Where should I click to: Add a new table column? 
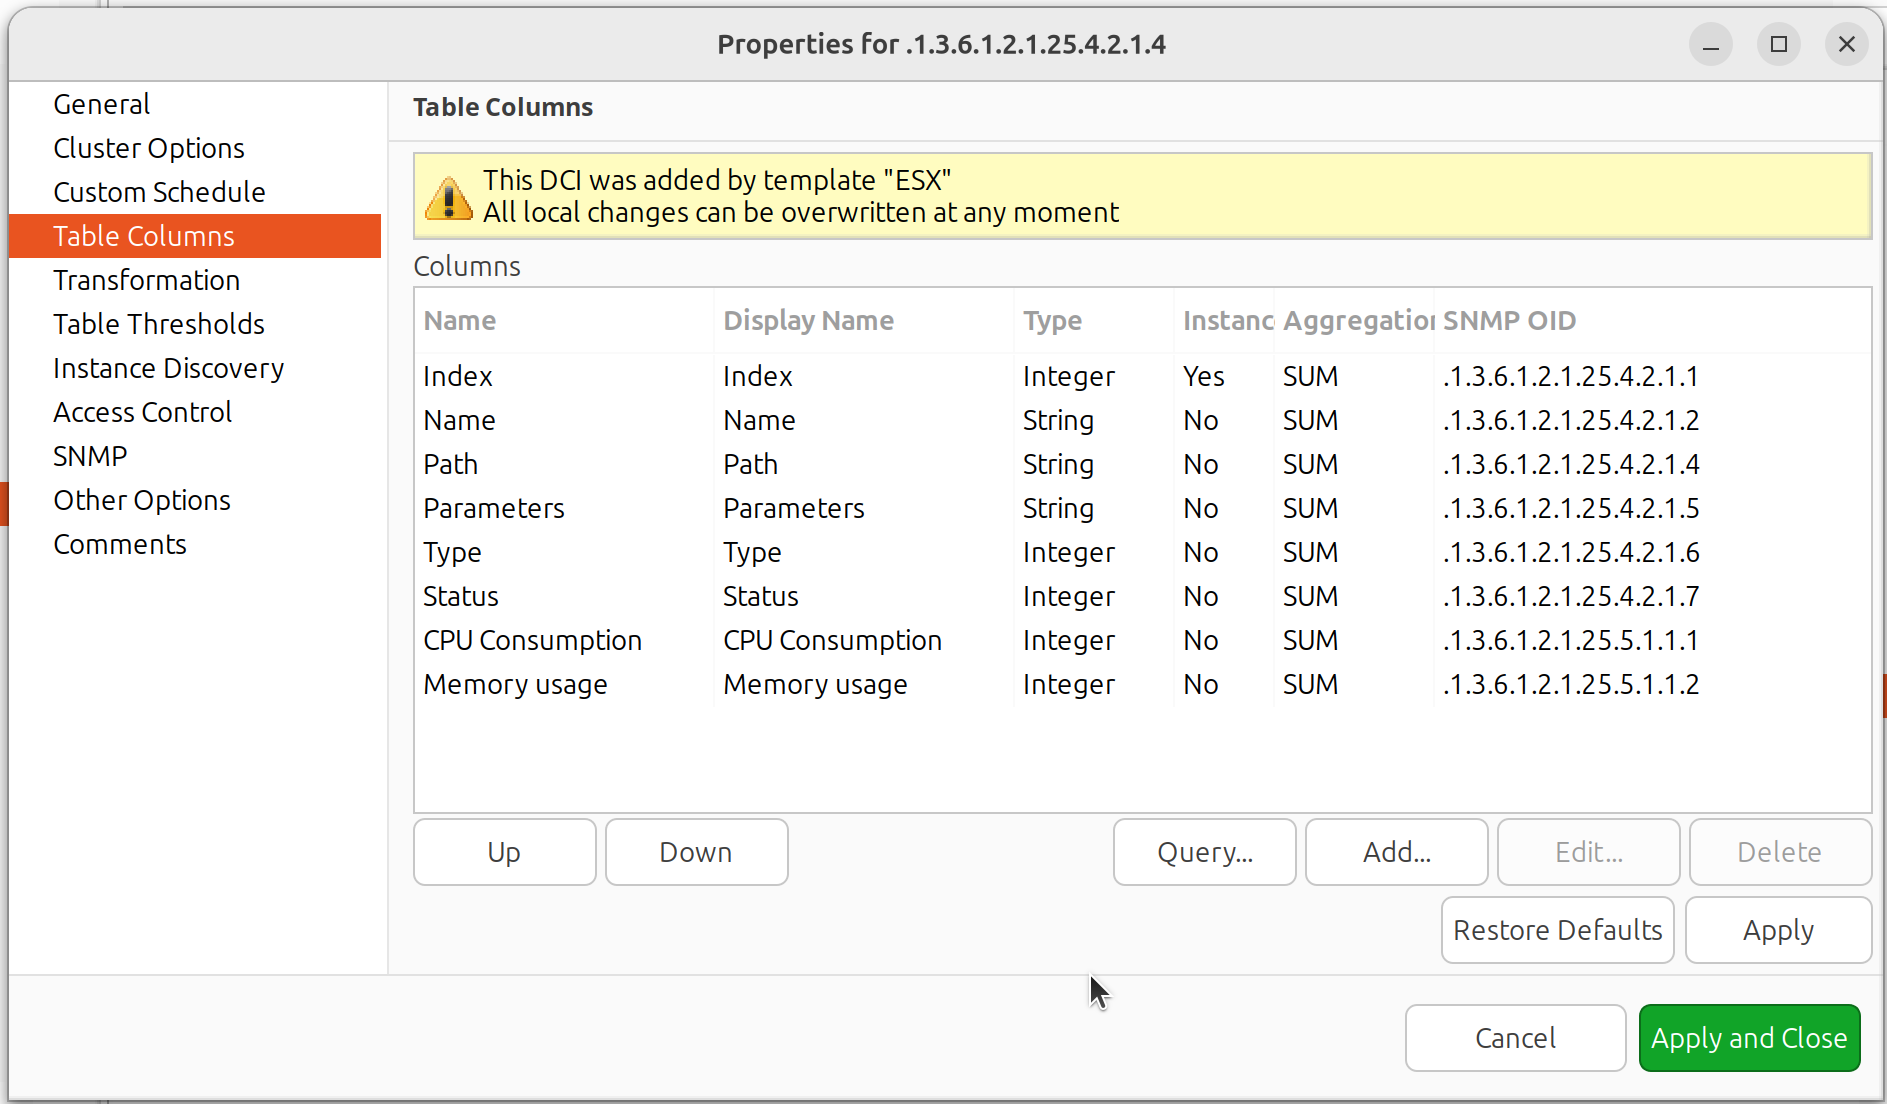click(x=1396, y=852)
